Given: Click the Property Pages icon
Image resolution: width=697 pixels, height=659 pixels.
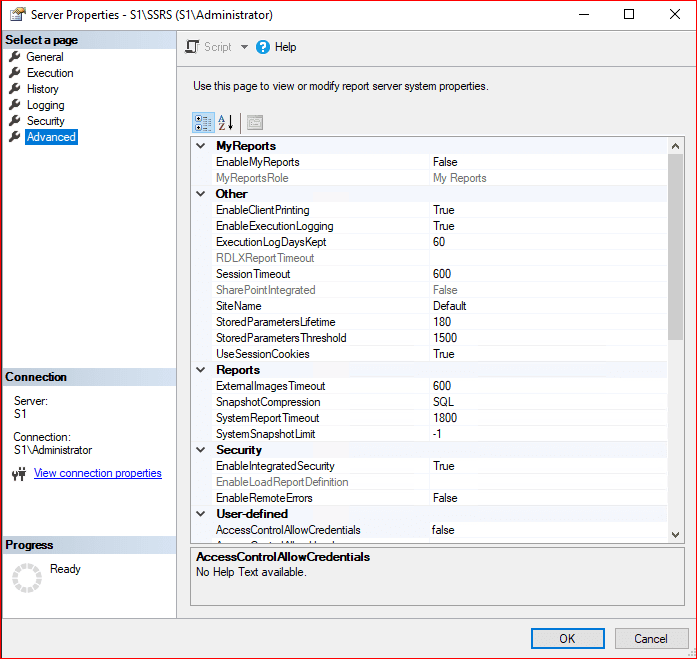Looking at the screenshot, I should [x=255, y=123].
